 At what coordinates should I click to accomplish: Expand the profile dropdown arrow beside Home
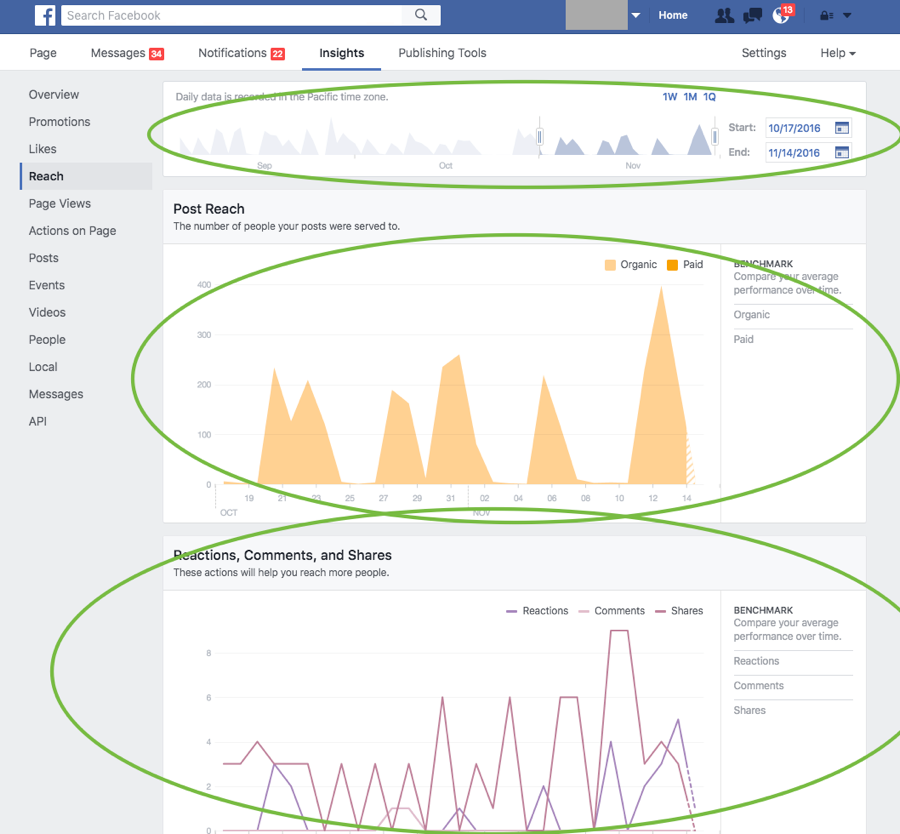(636, 16)
